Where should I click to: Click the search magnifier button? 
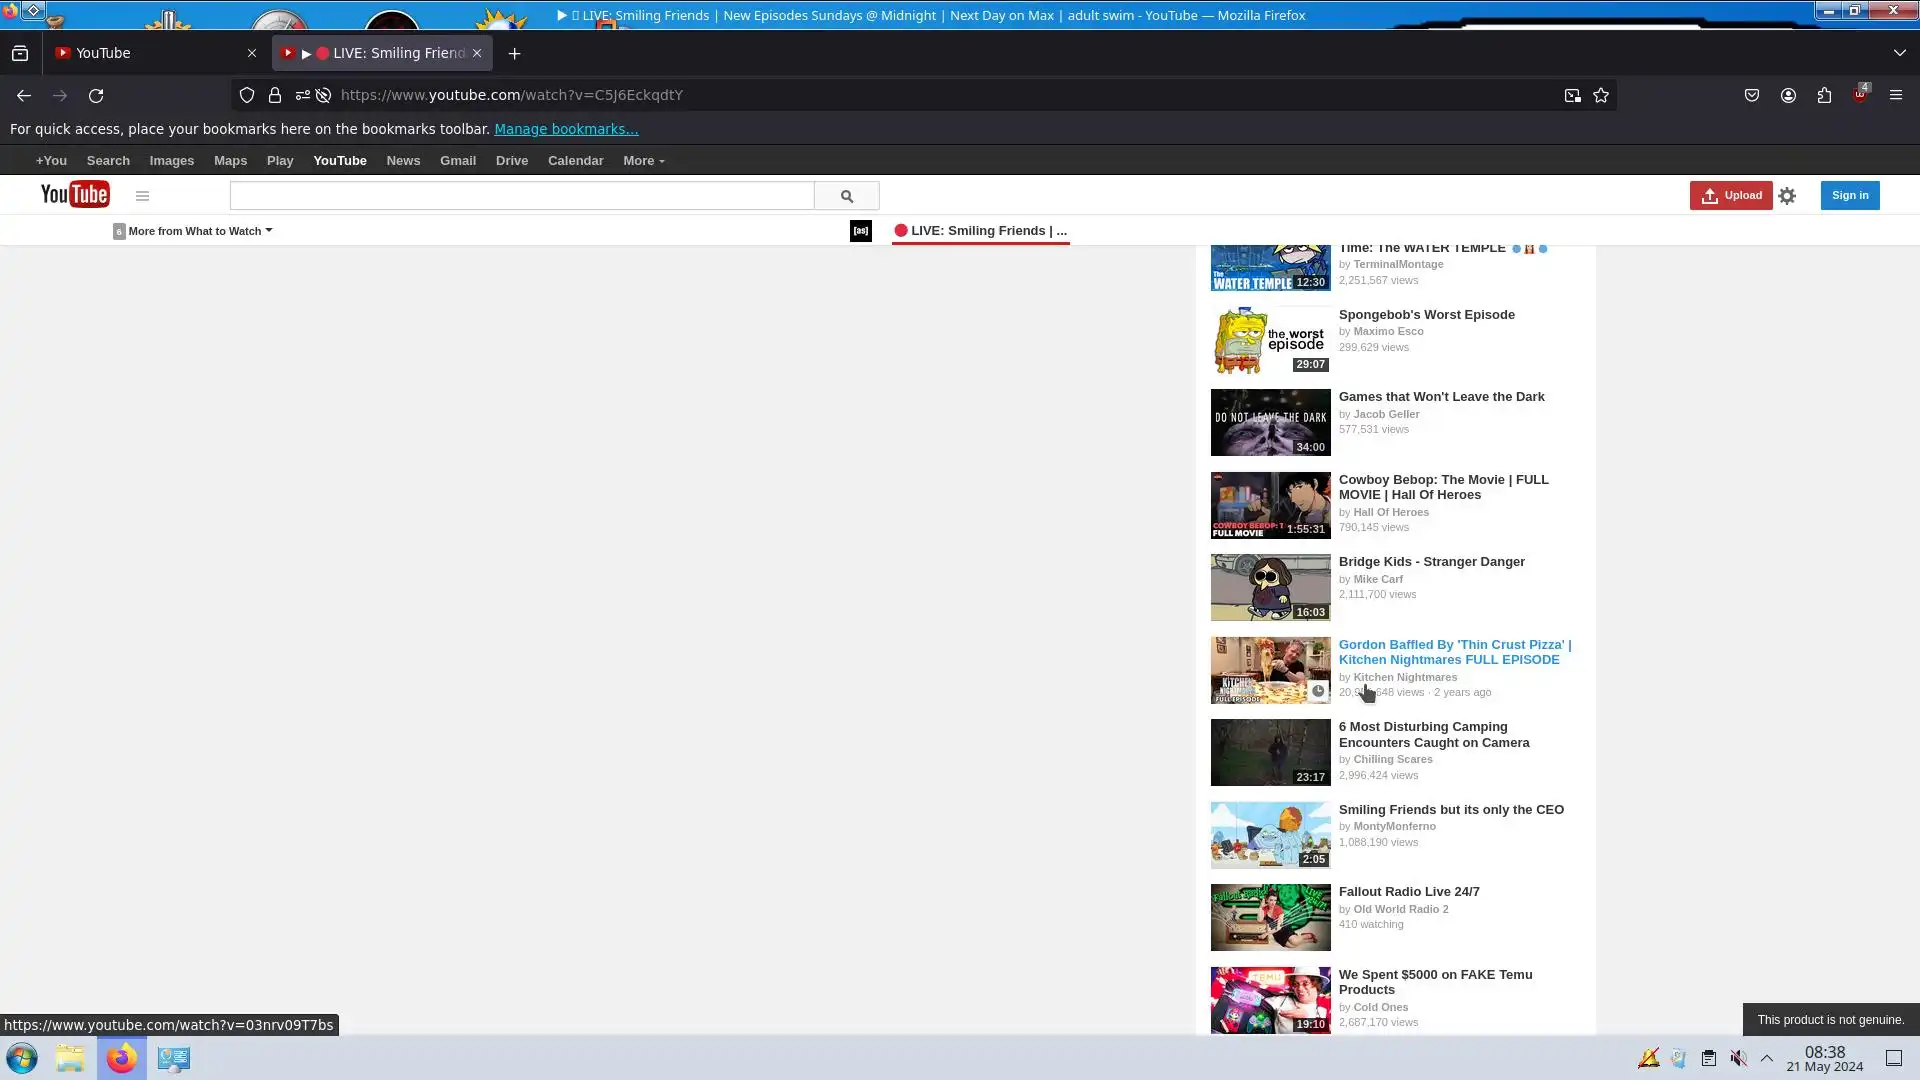coord(846,196)
